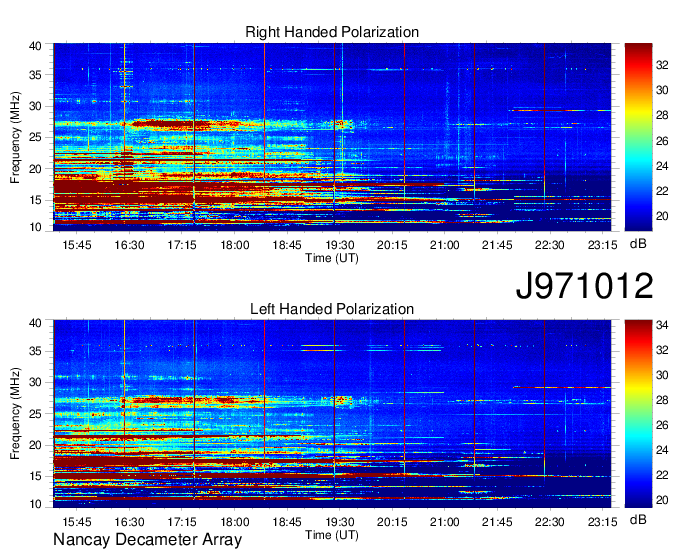The image size is (680, 552).
Task: Click the "34" tick on lower color bar
Action: click(x=662, y=325)
